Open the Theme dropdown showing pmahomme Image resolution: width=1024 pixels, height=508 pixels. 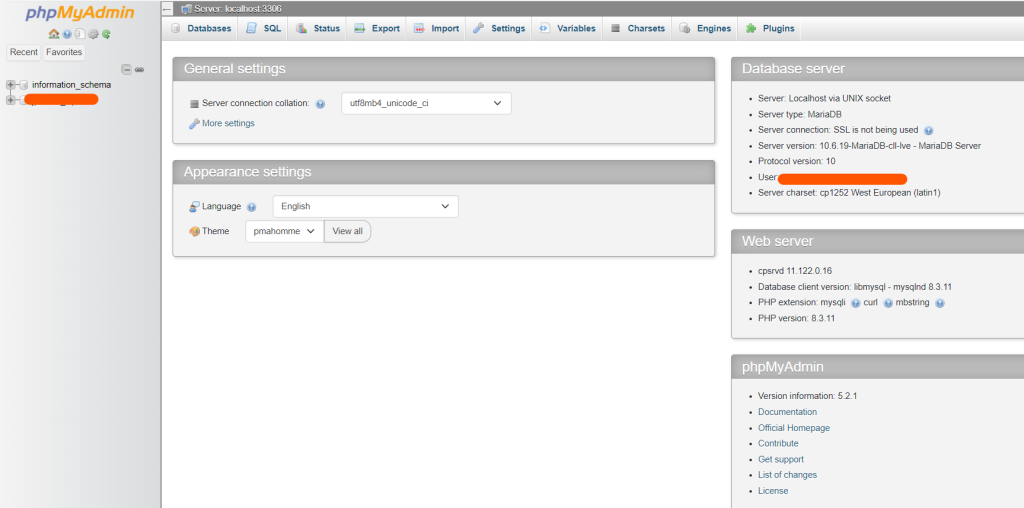[x=285, y=231]
